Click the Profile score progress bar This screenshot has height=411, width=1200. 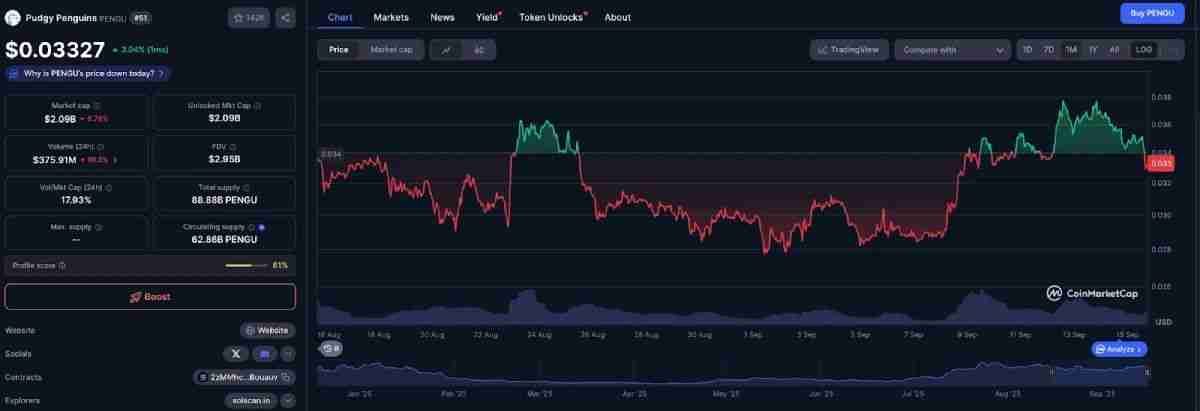tap(245, 265)
